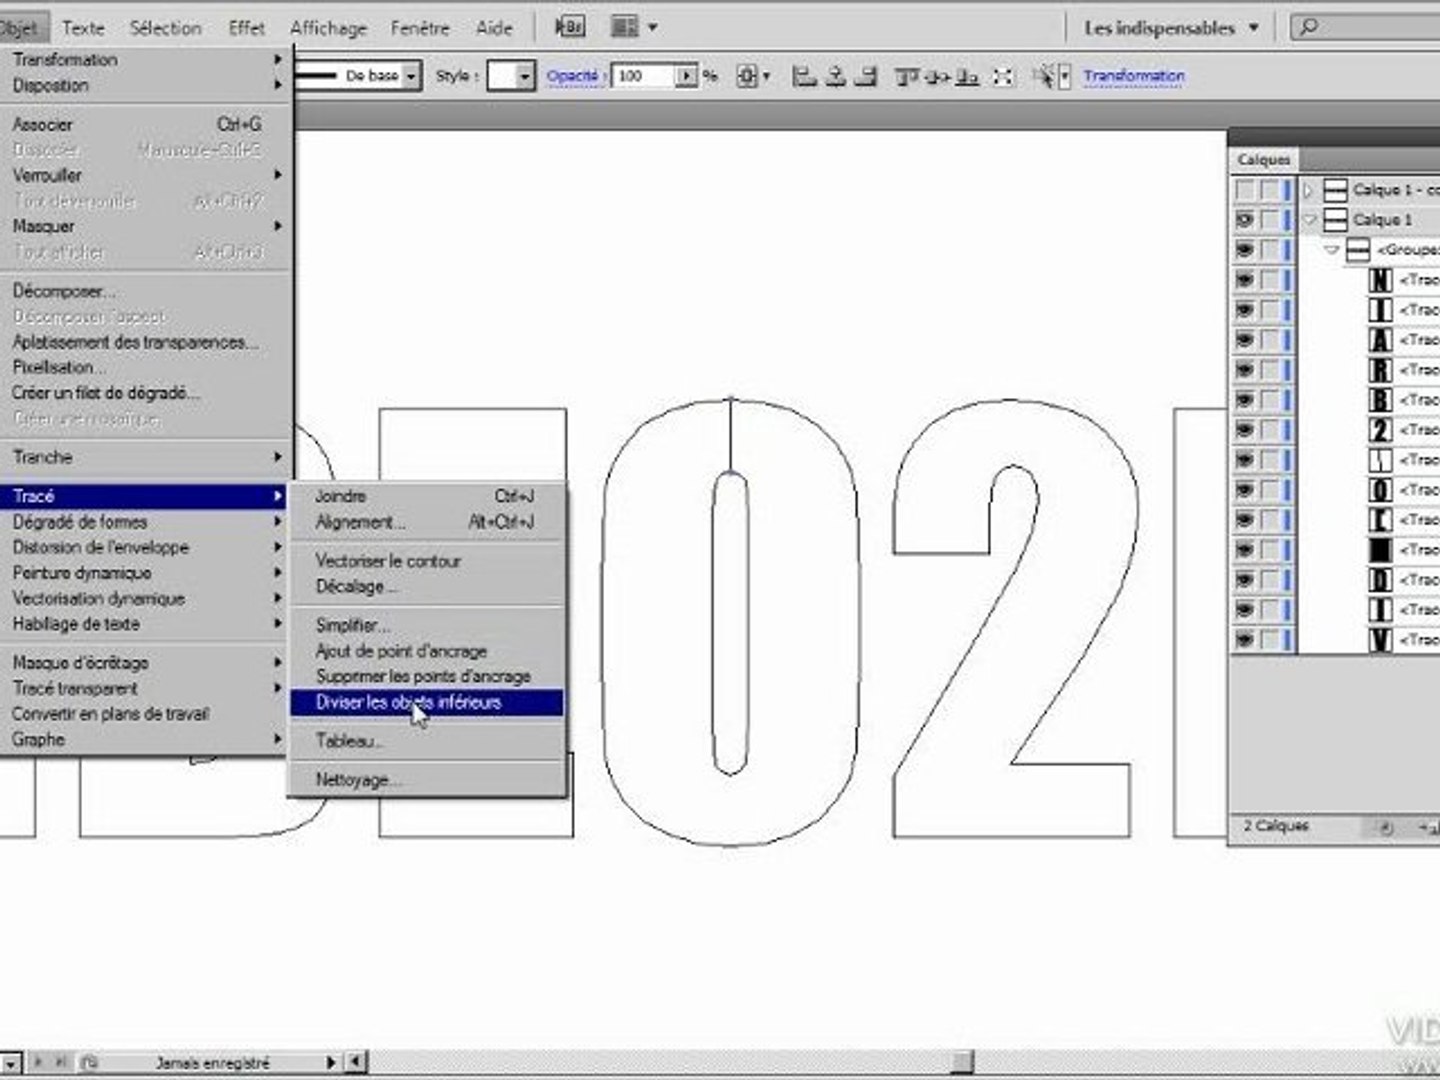The height and width of the screenshot is (1080, 1440).
Task: Click the solid black path layer thumbnail
Action: pos(1380,550)
